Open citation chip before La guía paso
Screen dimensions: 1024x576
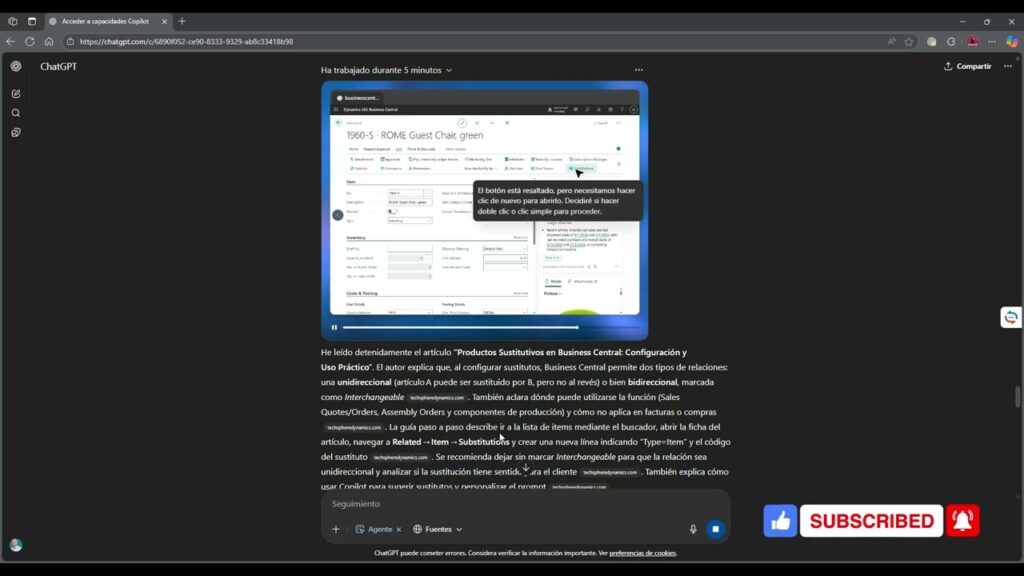(x=354, y=428)
